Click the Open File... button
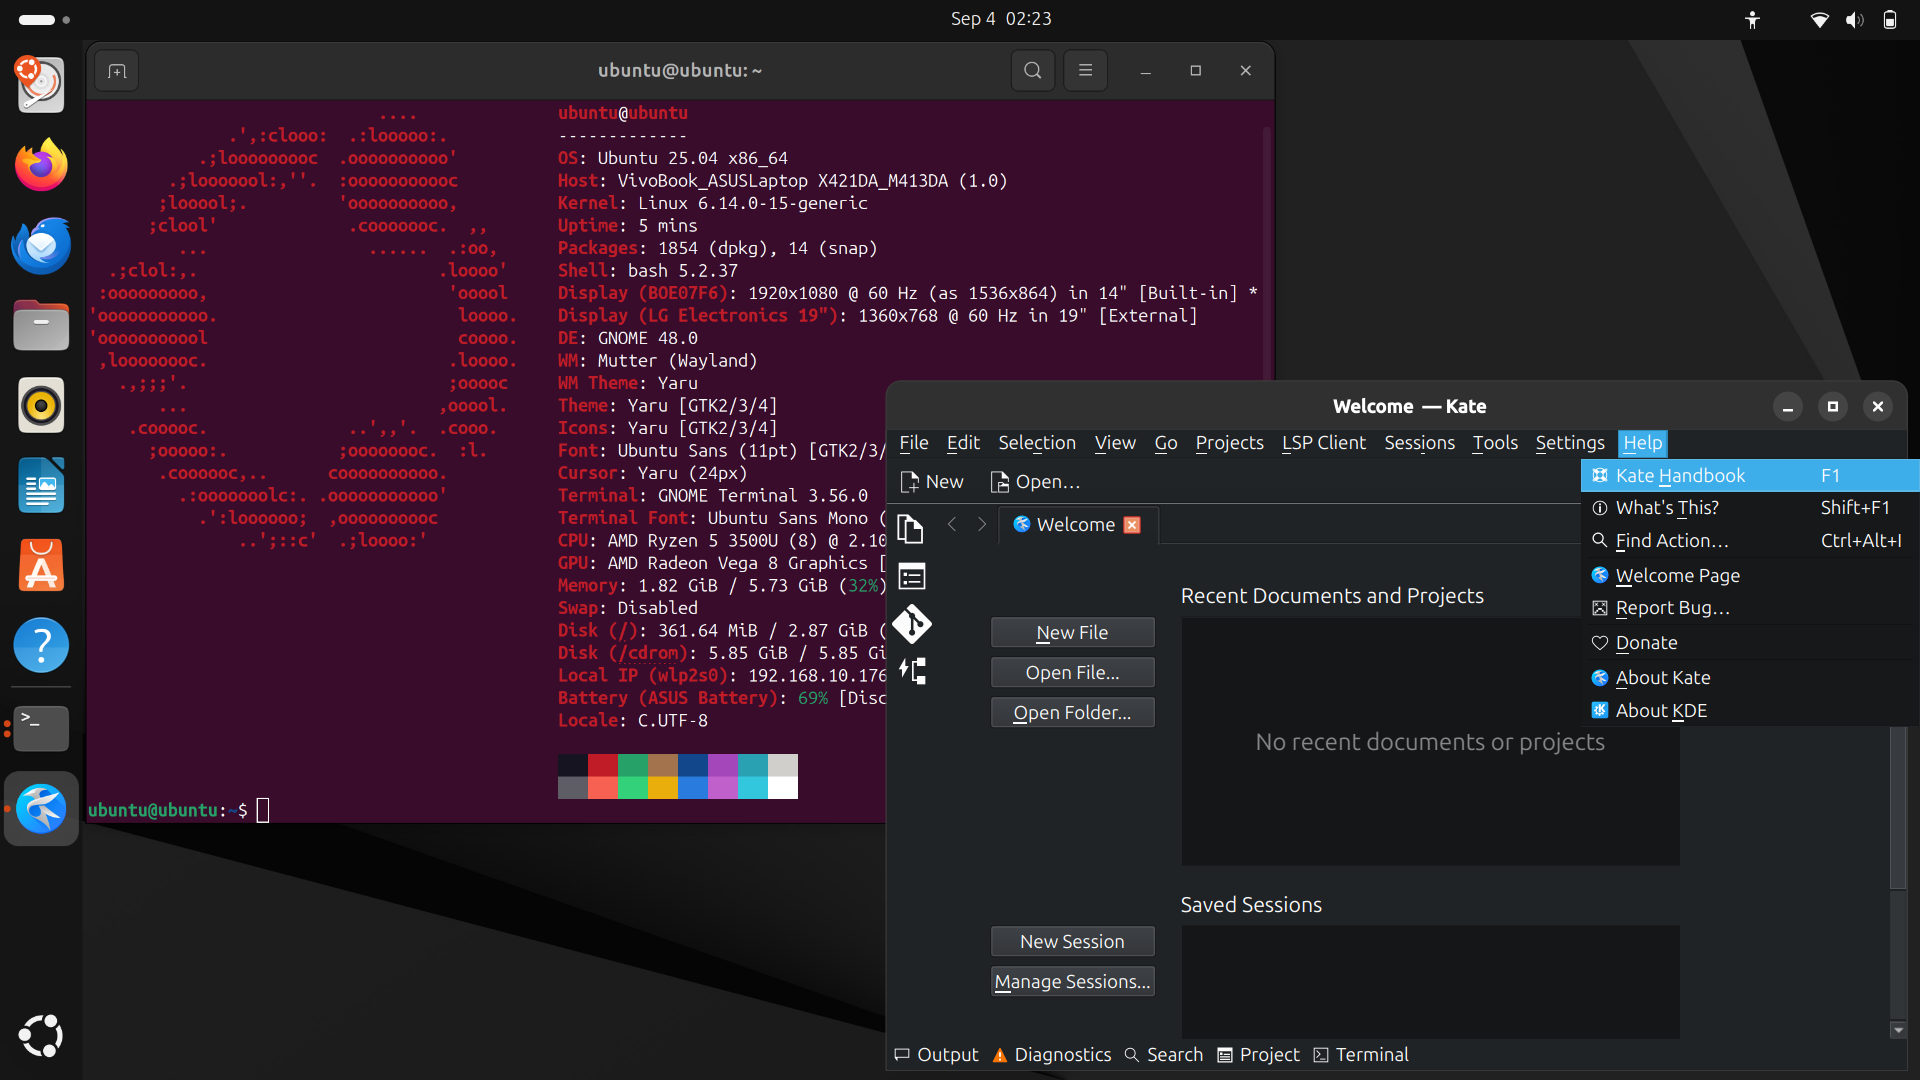1920x1080 pixels. pos(1072,673)
